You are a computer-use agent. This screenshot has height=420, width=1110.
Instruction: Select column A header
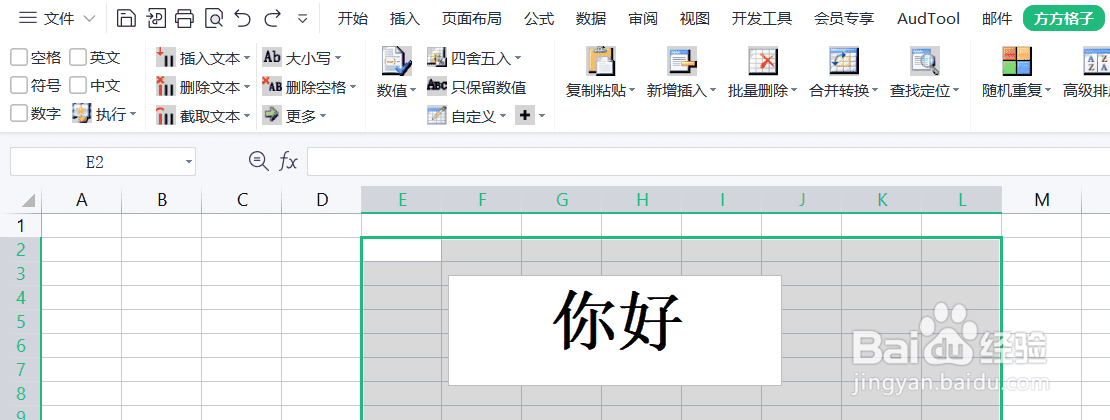[81, 200]
